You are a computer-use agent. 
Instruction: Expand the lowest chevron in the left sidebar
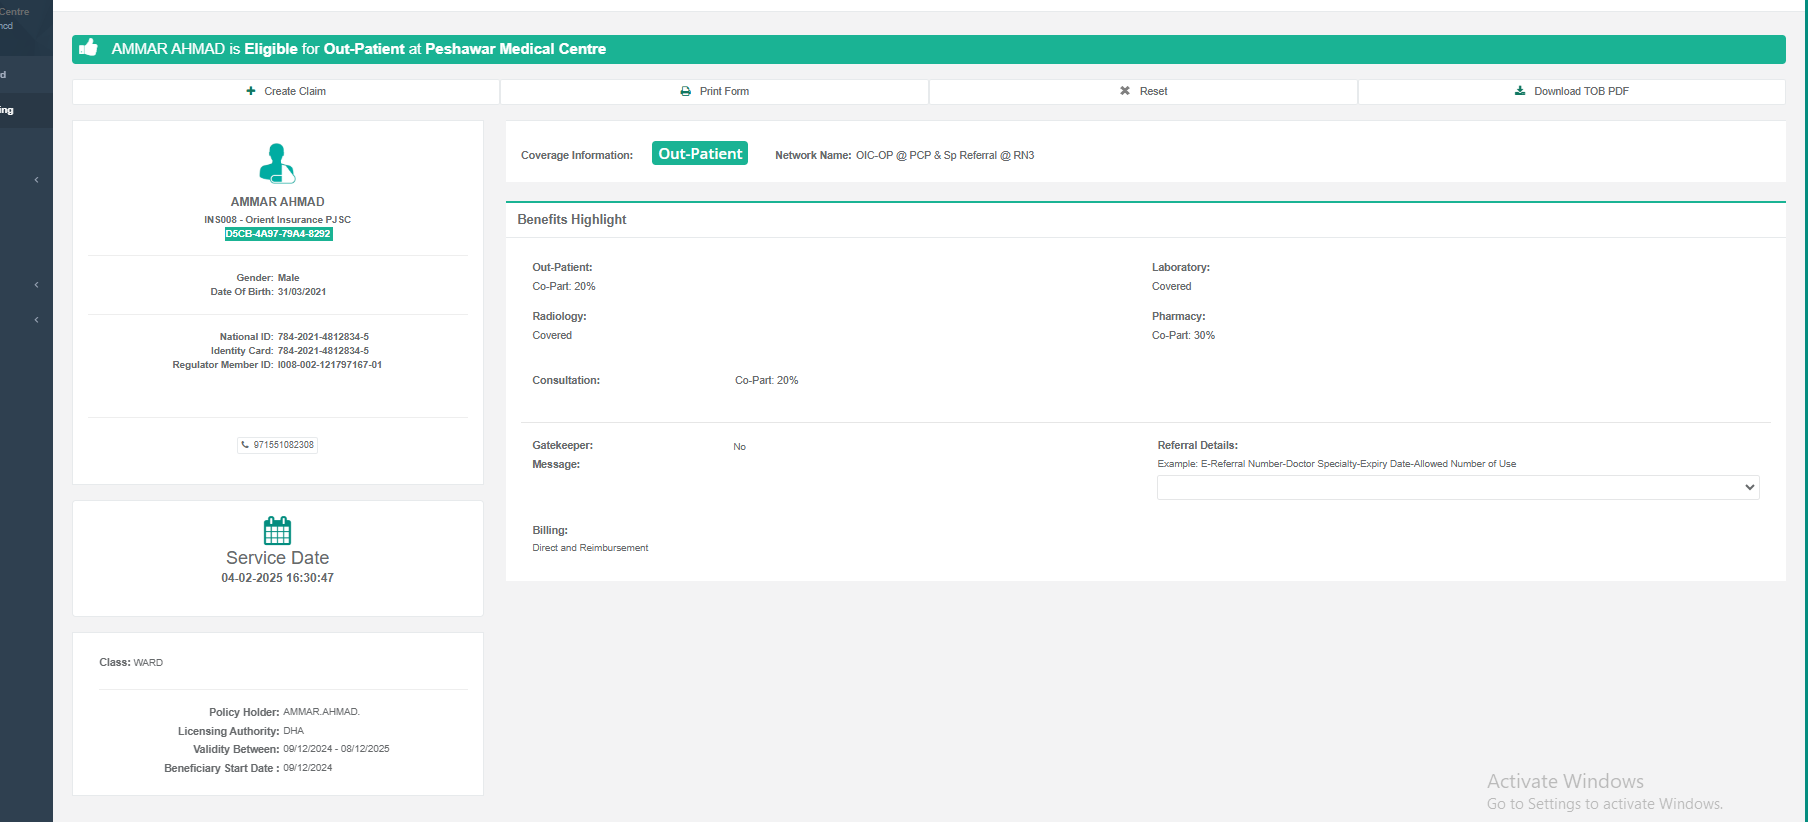pyautogui.click(x=36, y=320)
